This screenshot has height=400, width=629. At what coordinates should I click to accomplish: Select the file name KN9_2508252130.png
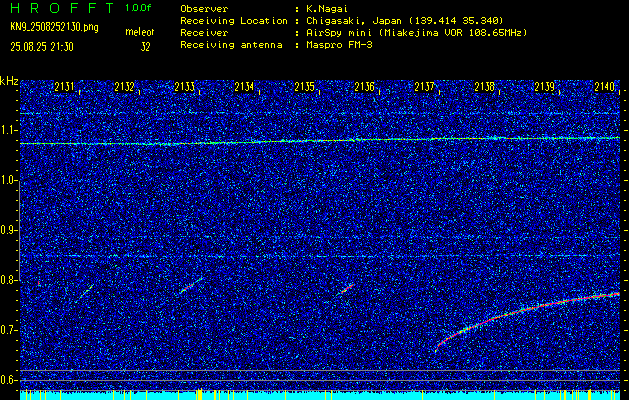(54, 27)
